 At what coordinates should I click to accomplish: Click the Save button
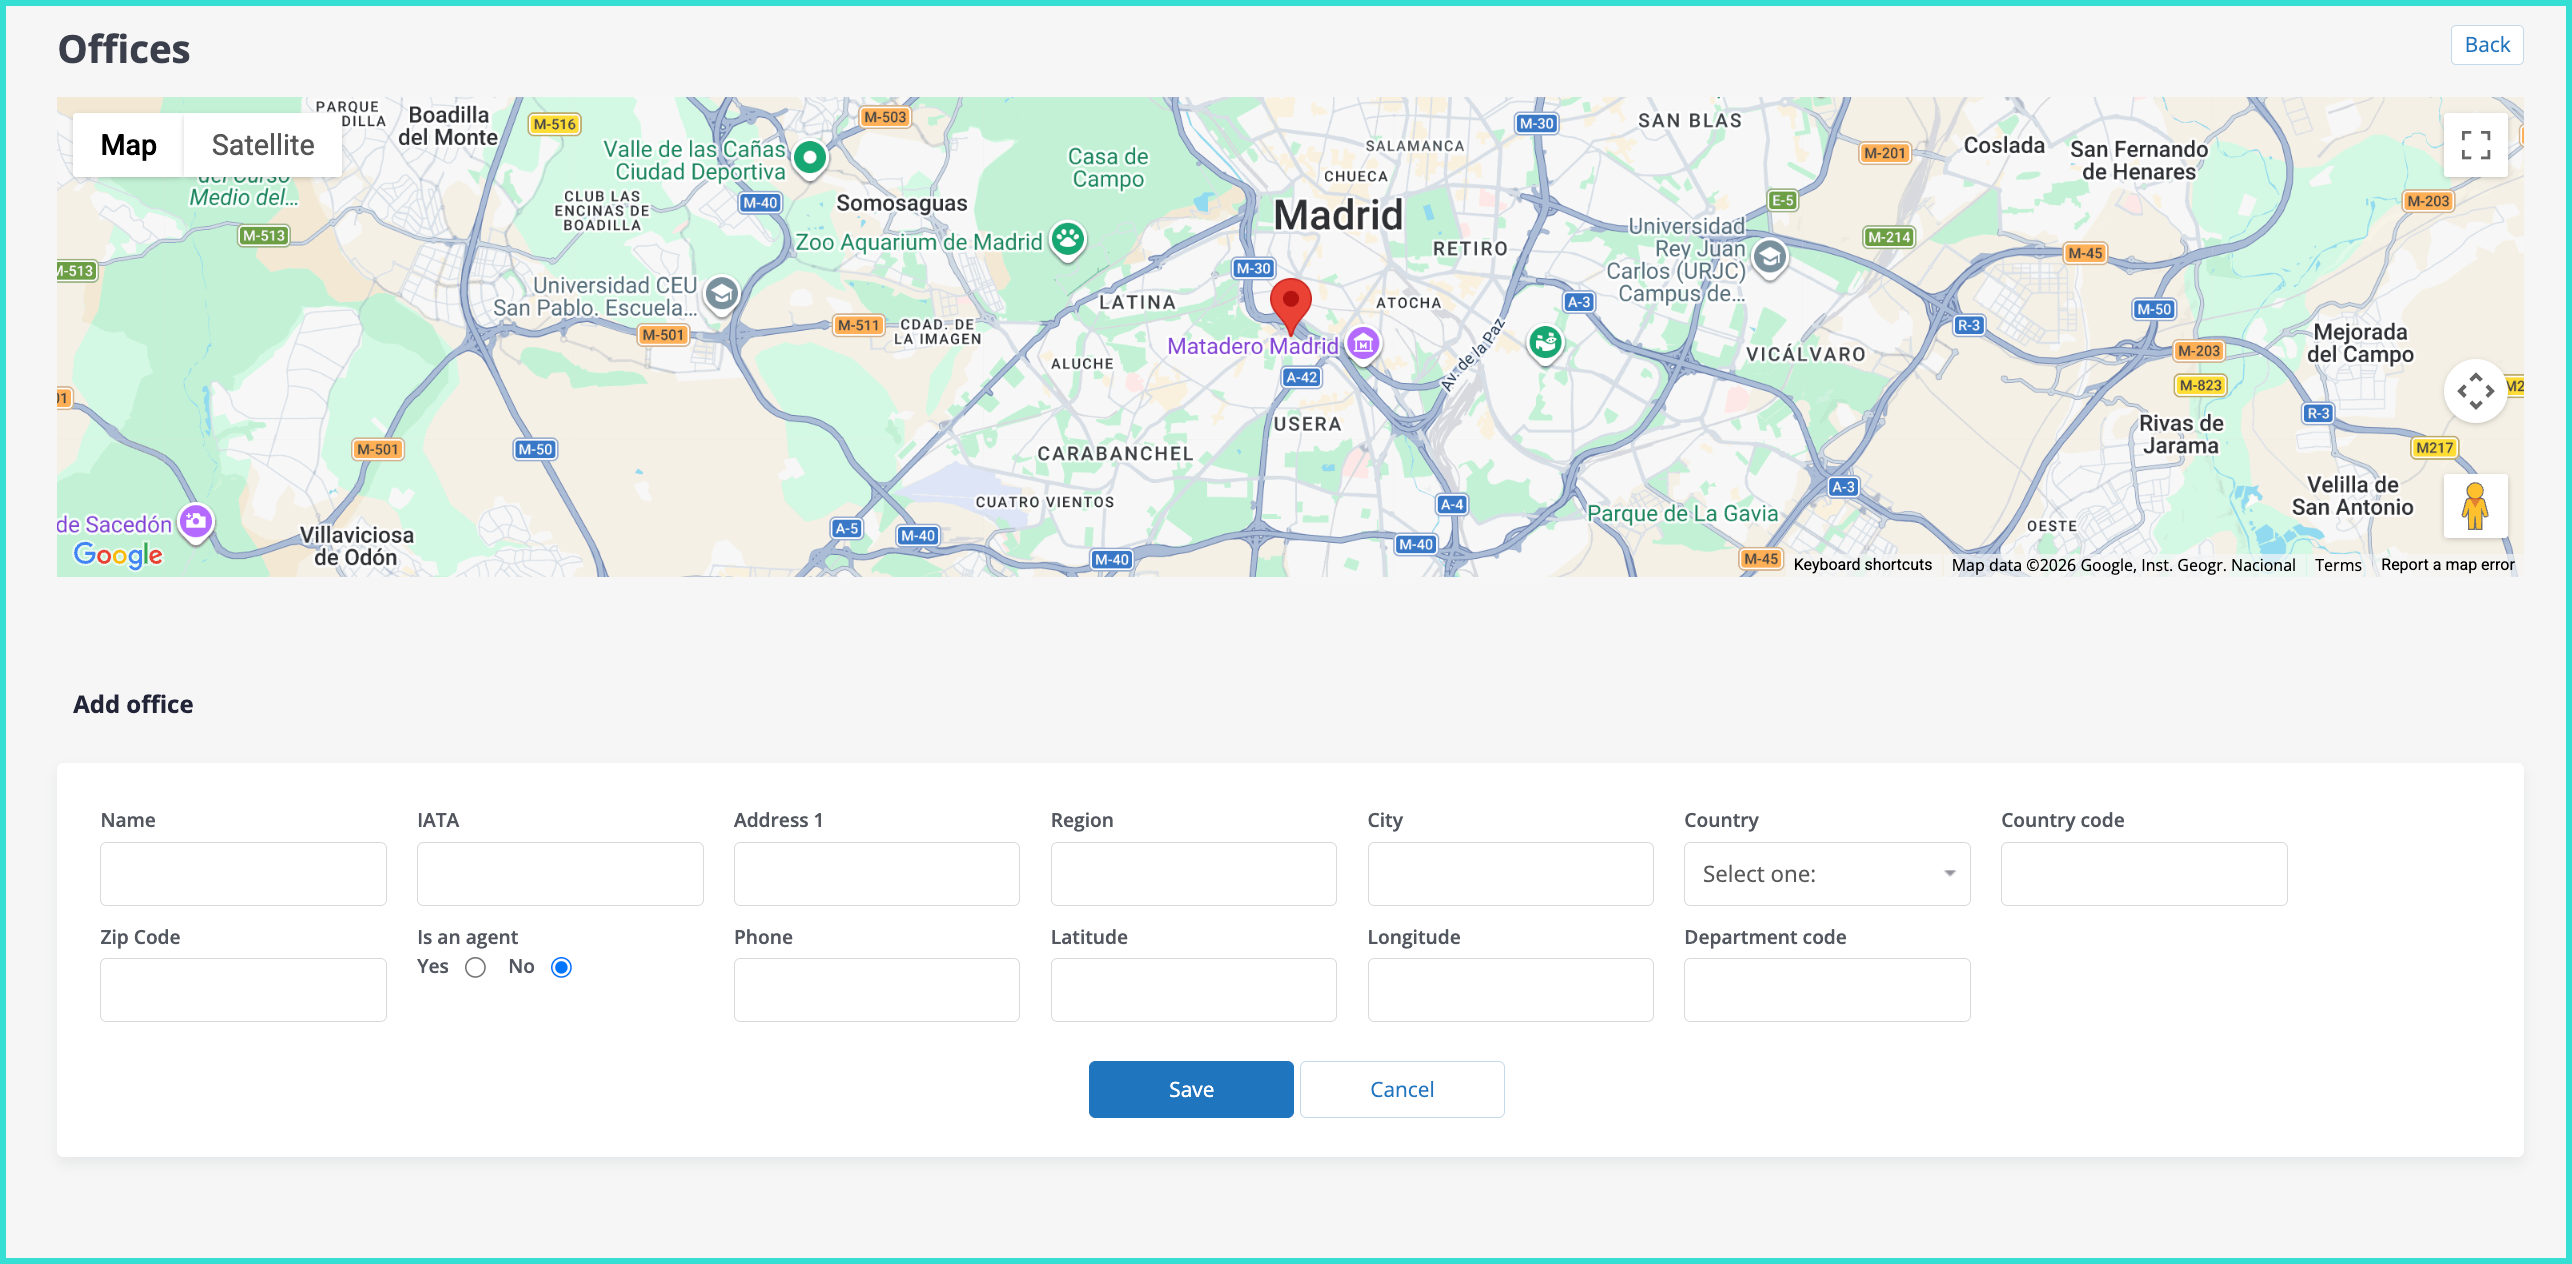click(1190, 1089)
